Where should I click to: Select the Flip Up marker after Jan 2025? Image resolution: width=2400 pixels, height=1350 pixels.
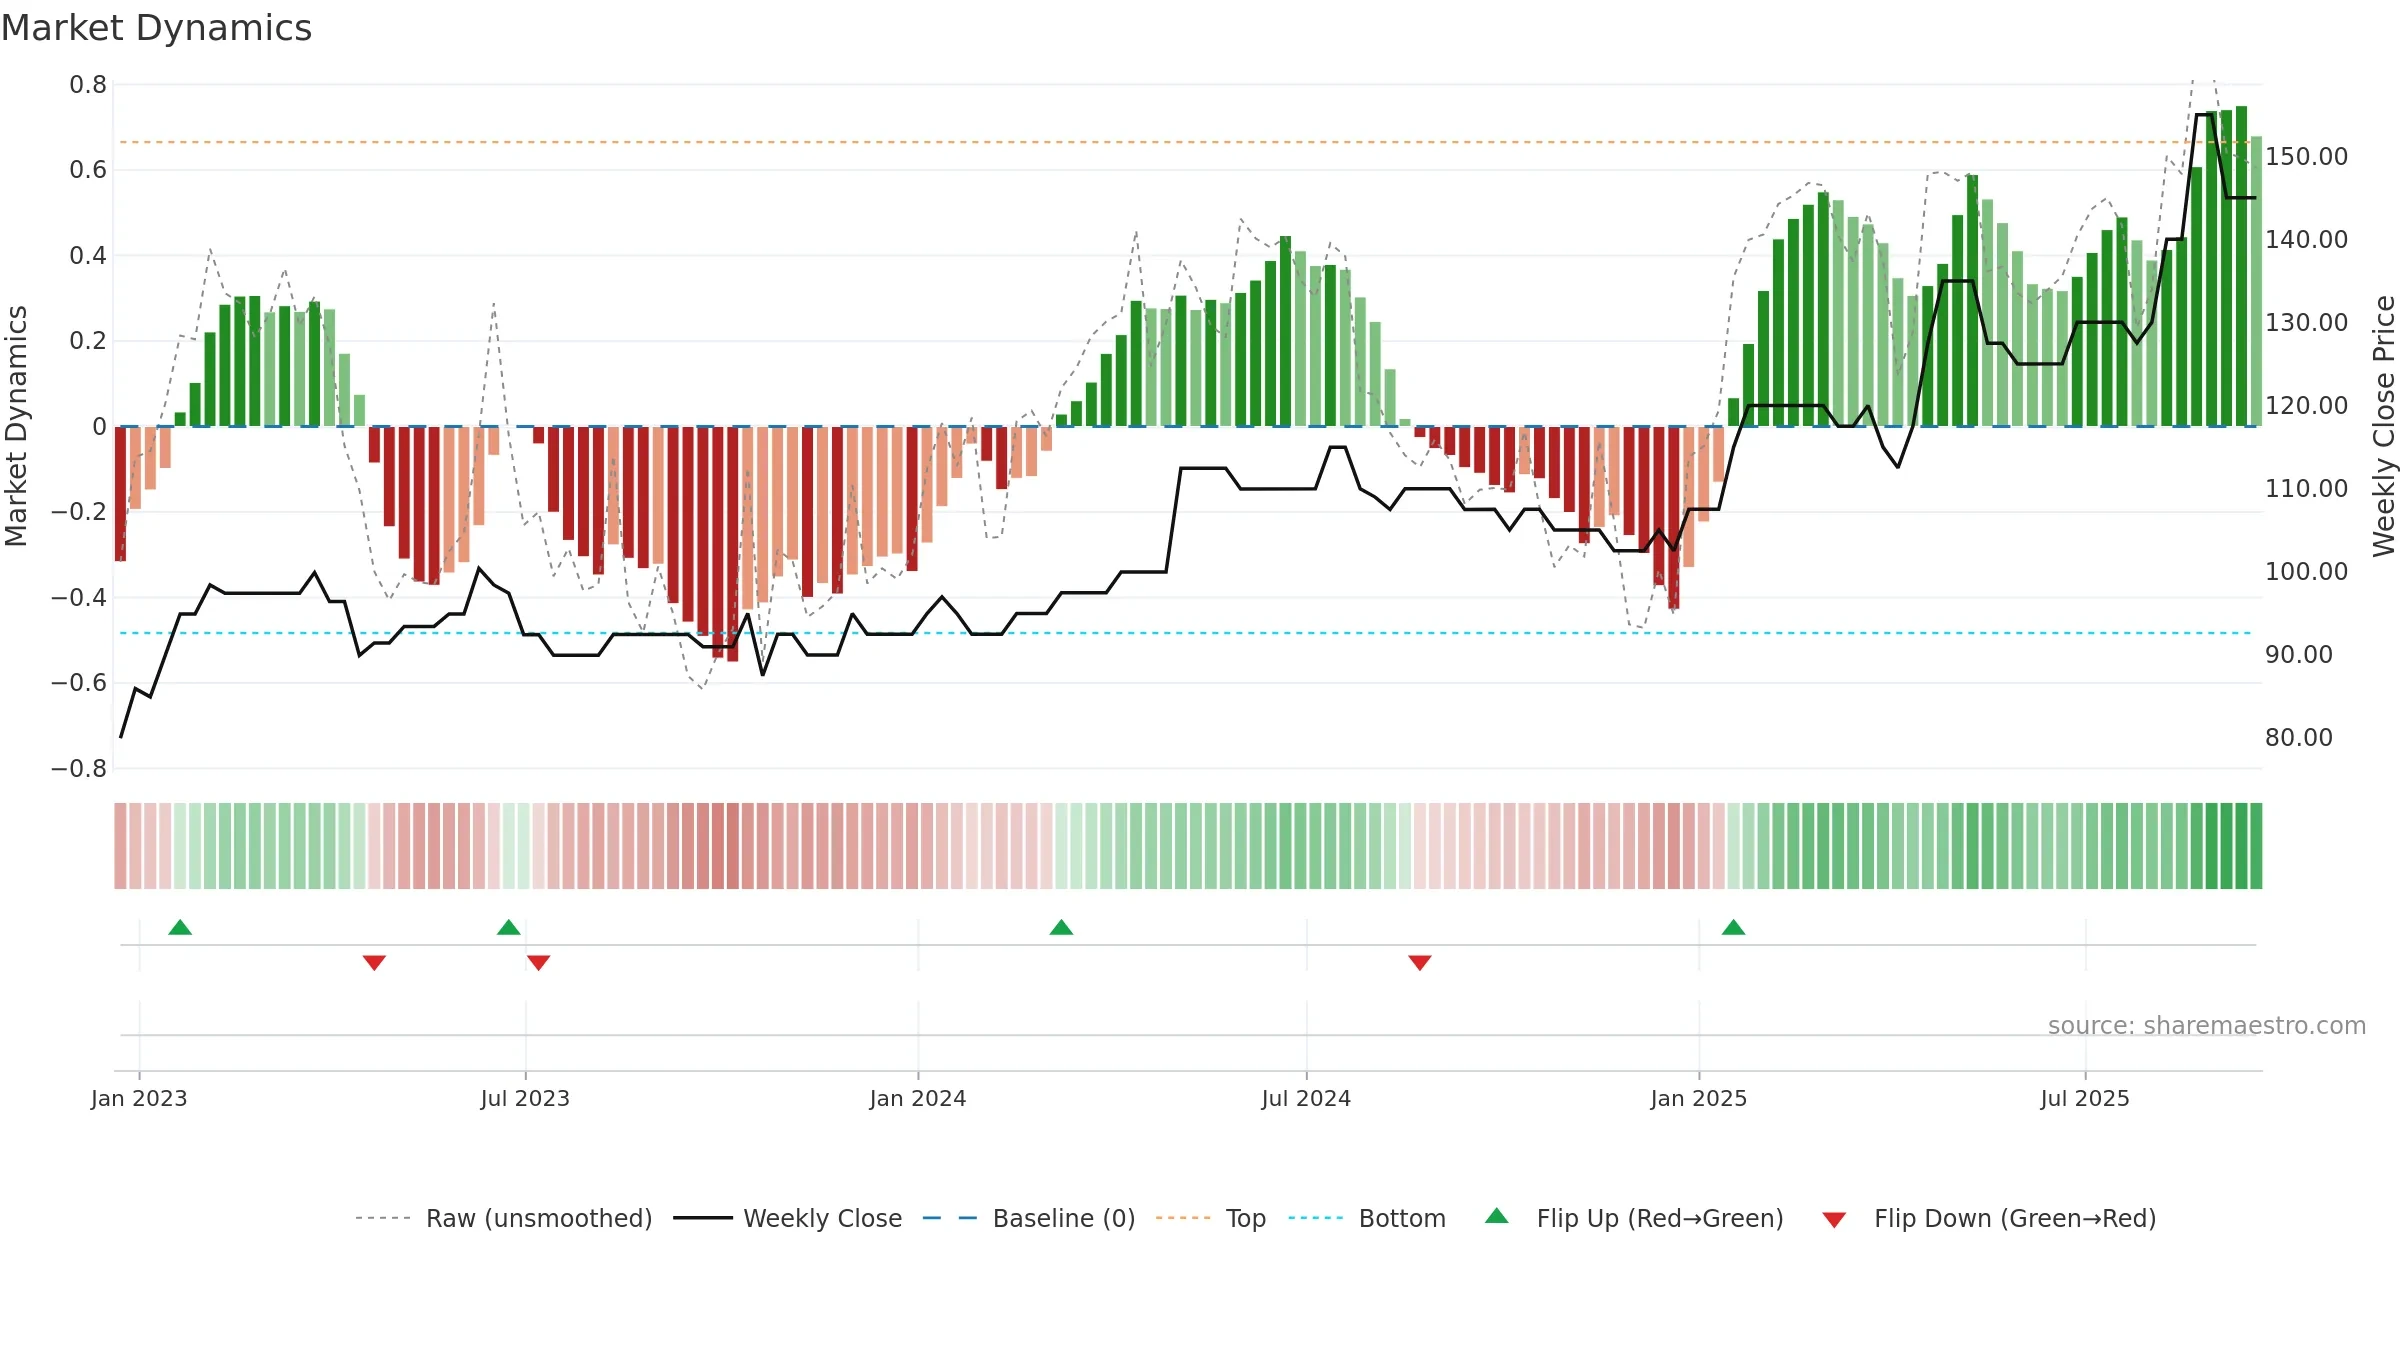pyautogui.click(x=1733, y=927)
